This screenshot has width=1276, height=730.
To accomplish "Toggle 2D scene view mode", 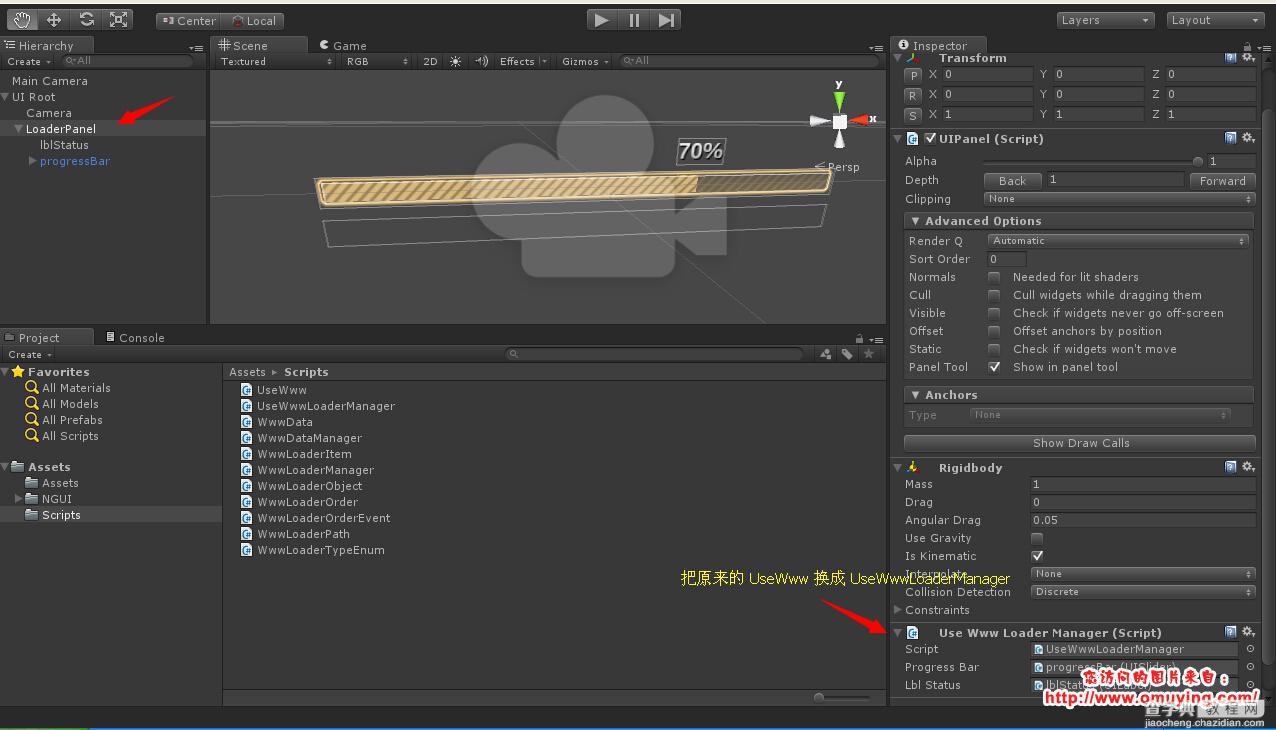I will pyautogui.click(x=430, y=61).
